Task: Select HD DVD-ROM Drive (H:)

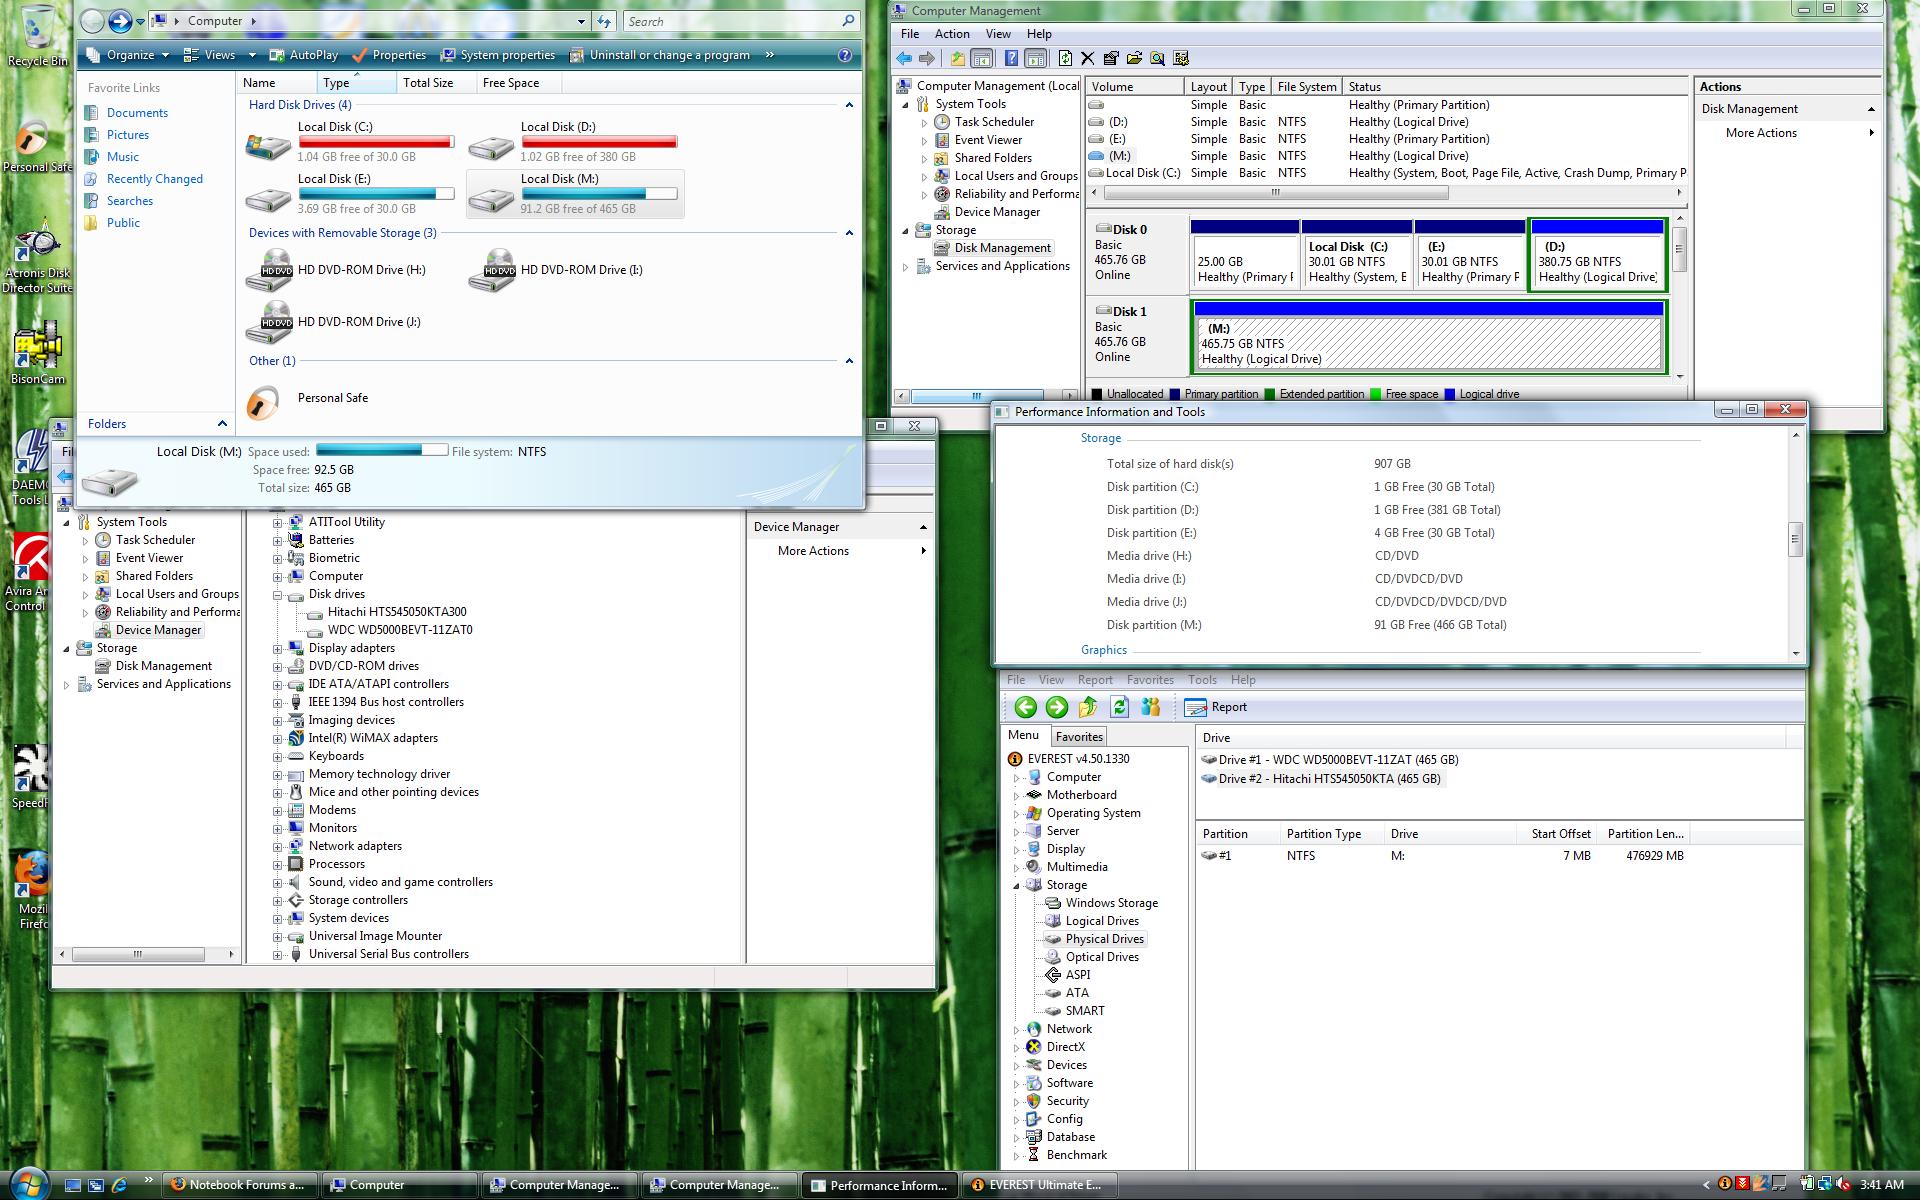Action: [336, 270]
